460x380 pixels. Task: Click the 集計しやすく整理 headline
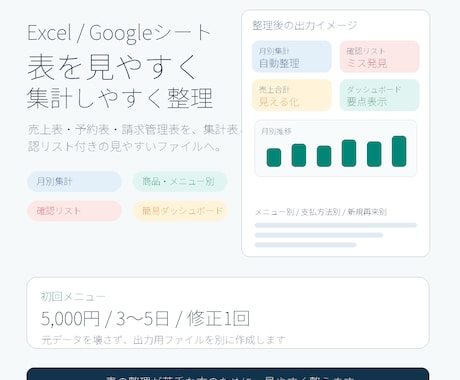120,98
